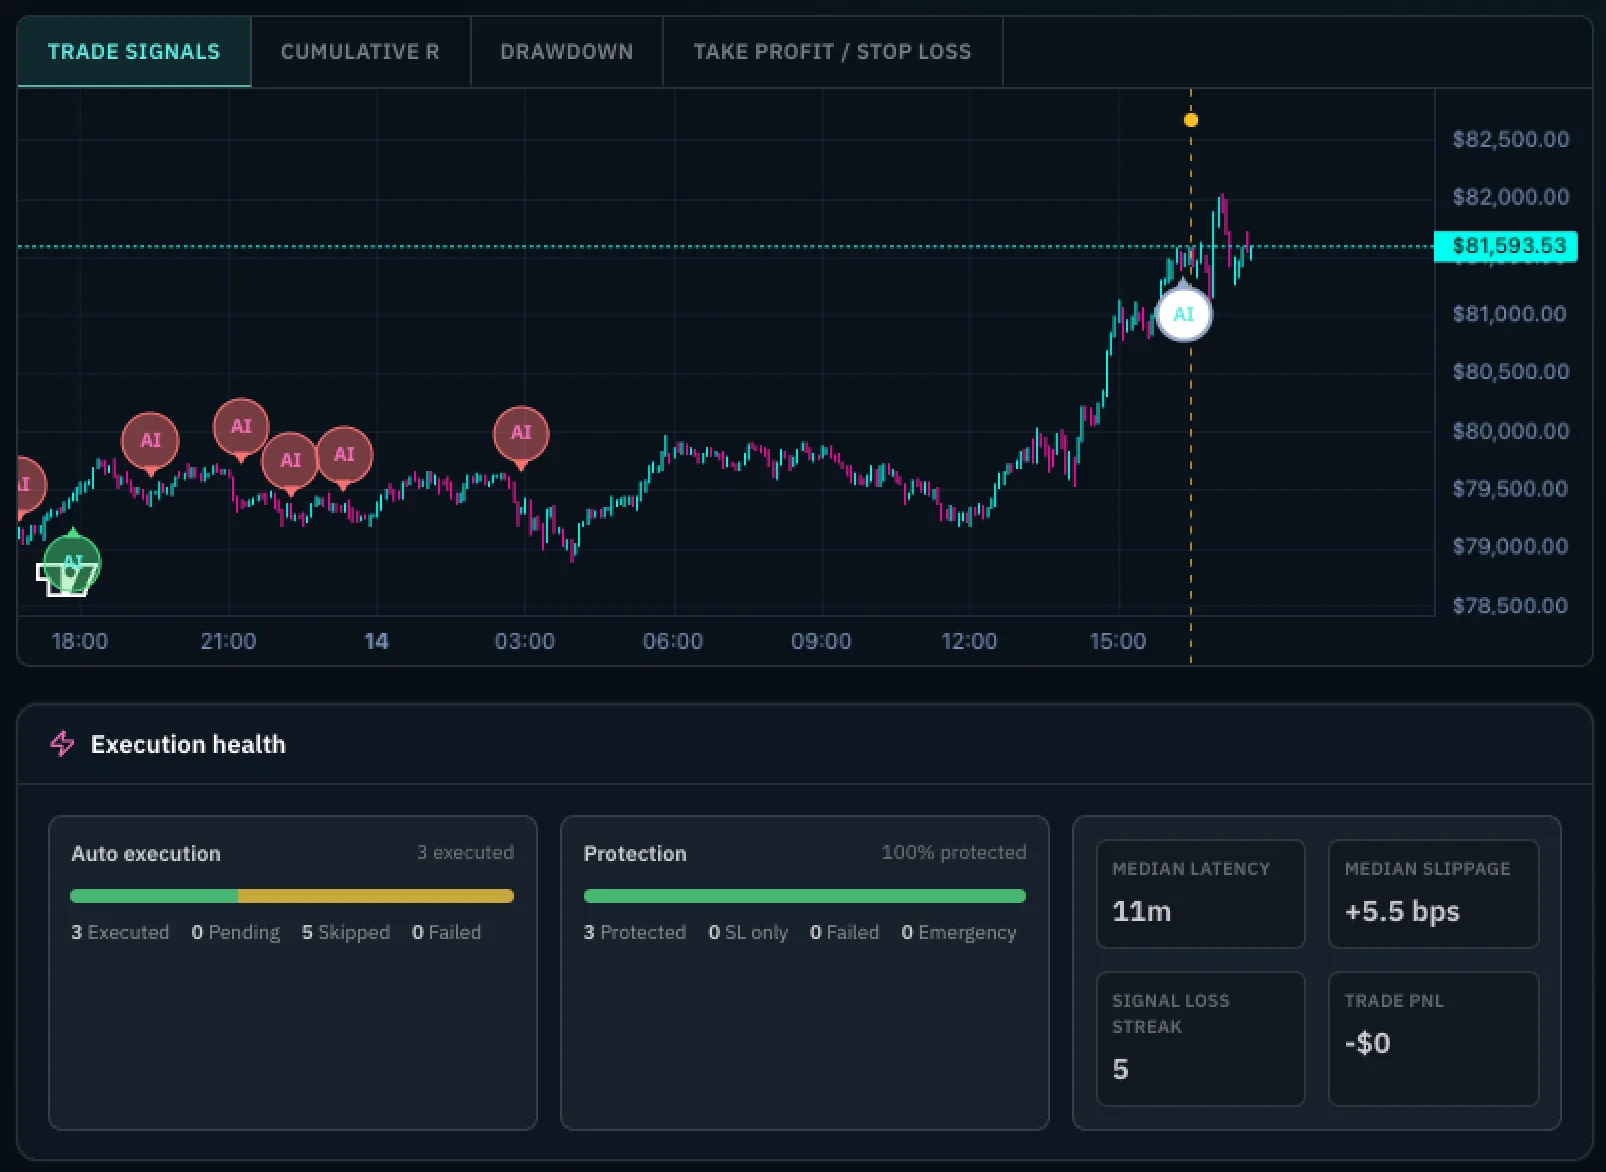Click the '0 Failed' label under Auto execution
Viewport: 1606px width, 1172px height.
click(446, 932)
